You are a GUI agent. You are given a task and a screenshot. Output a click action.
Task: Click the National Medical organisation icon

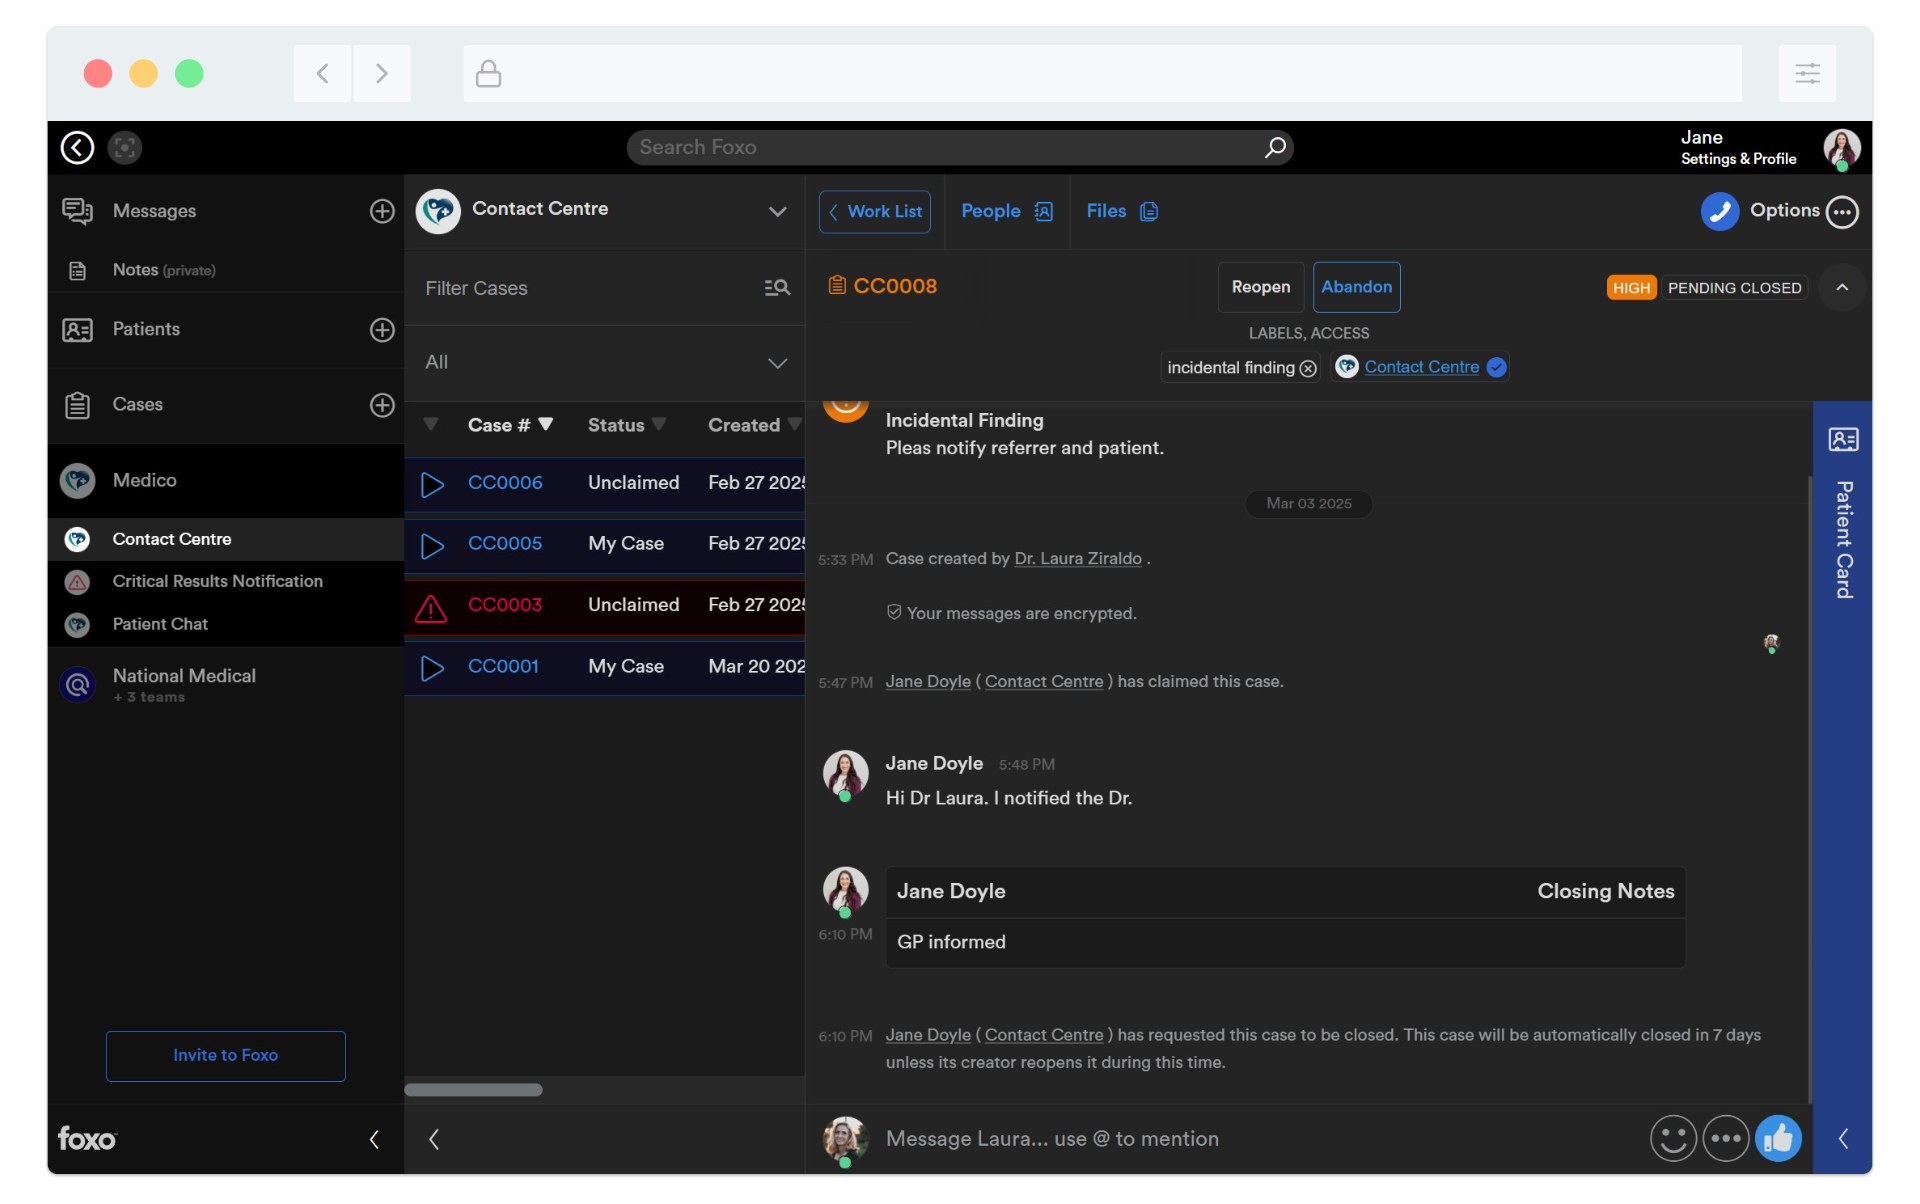tap(77, 685)
